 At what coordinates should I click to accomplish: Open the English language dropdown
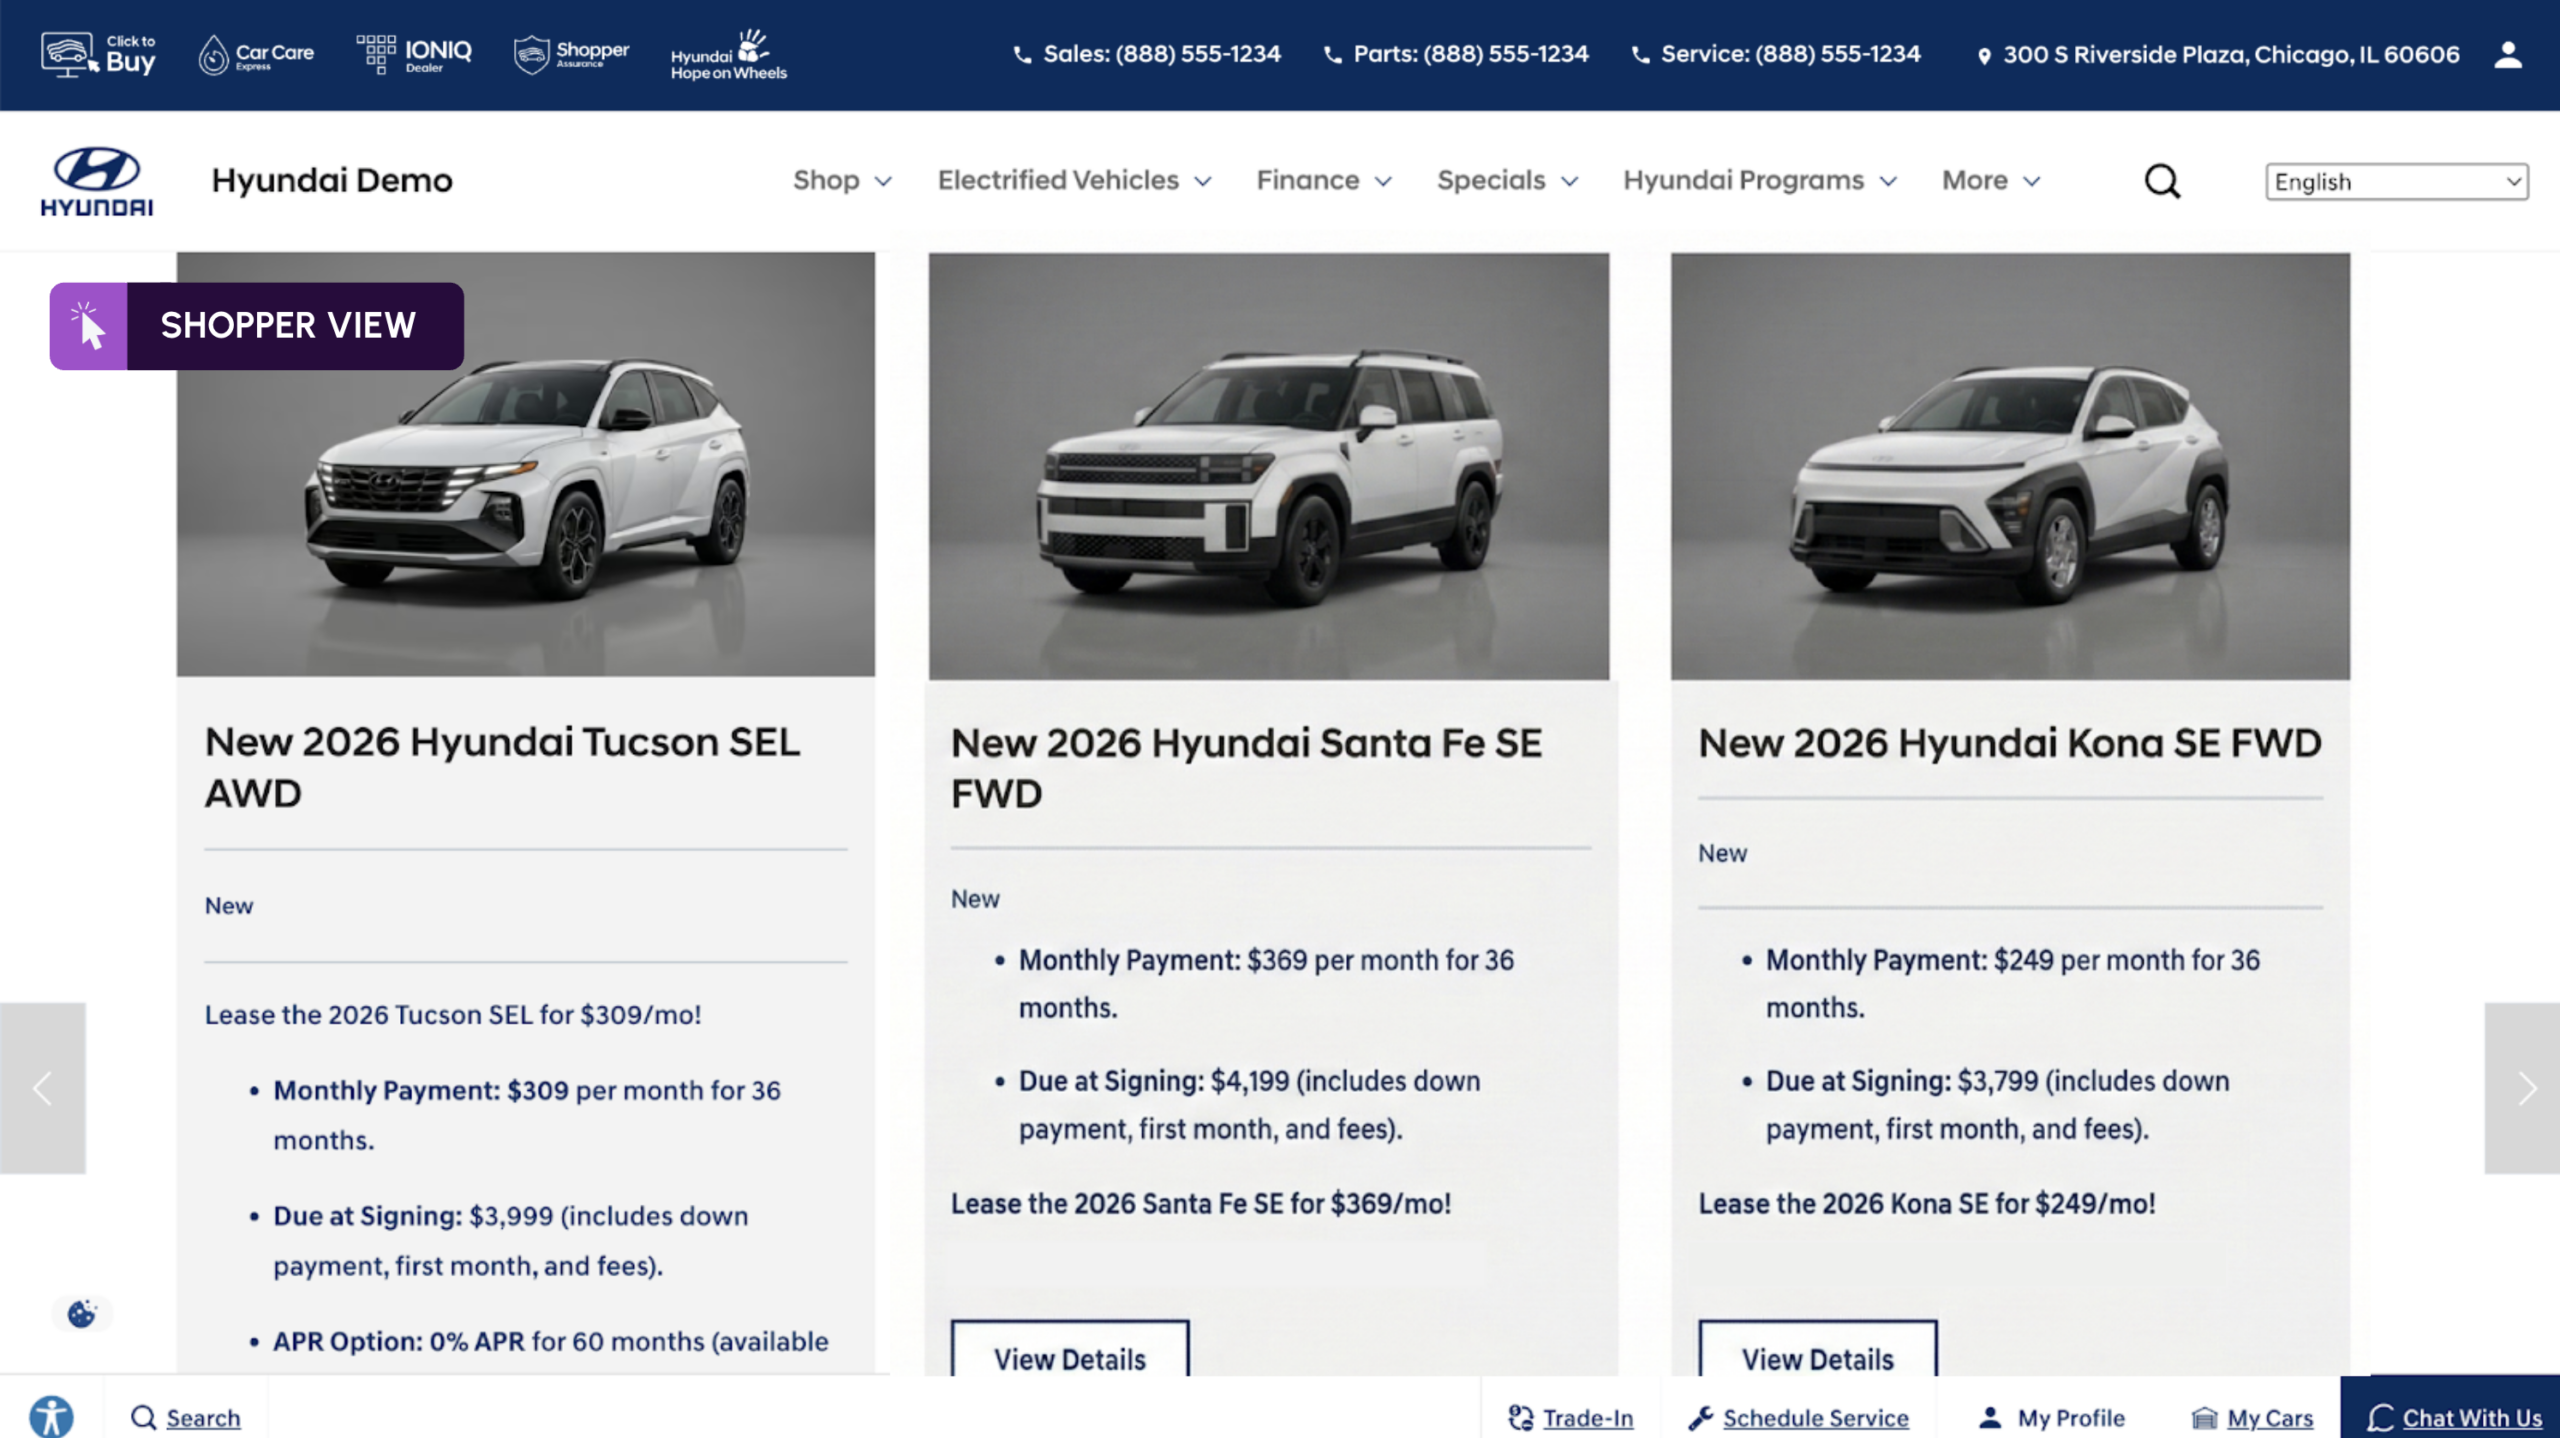(x=2397, y=182)
